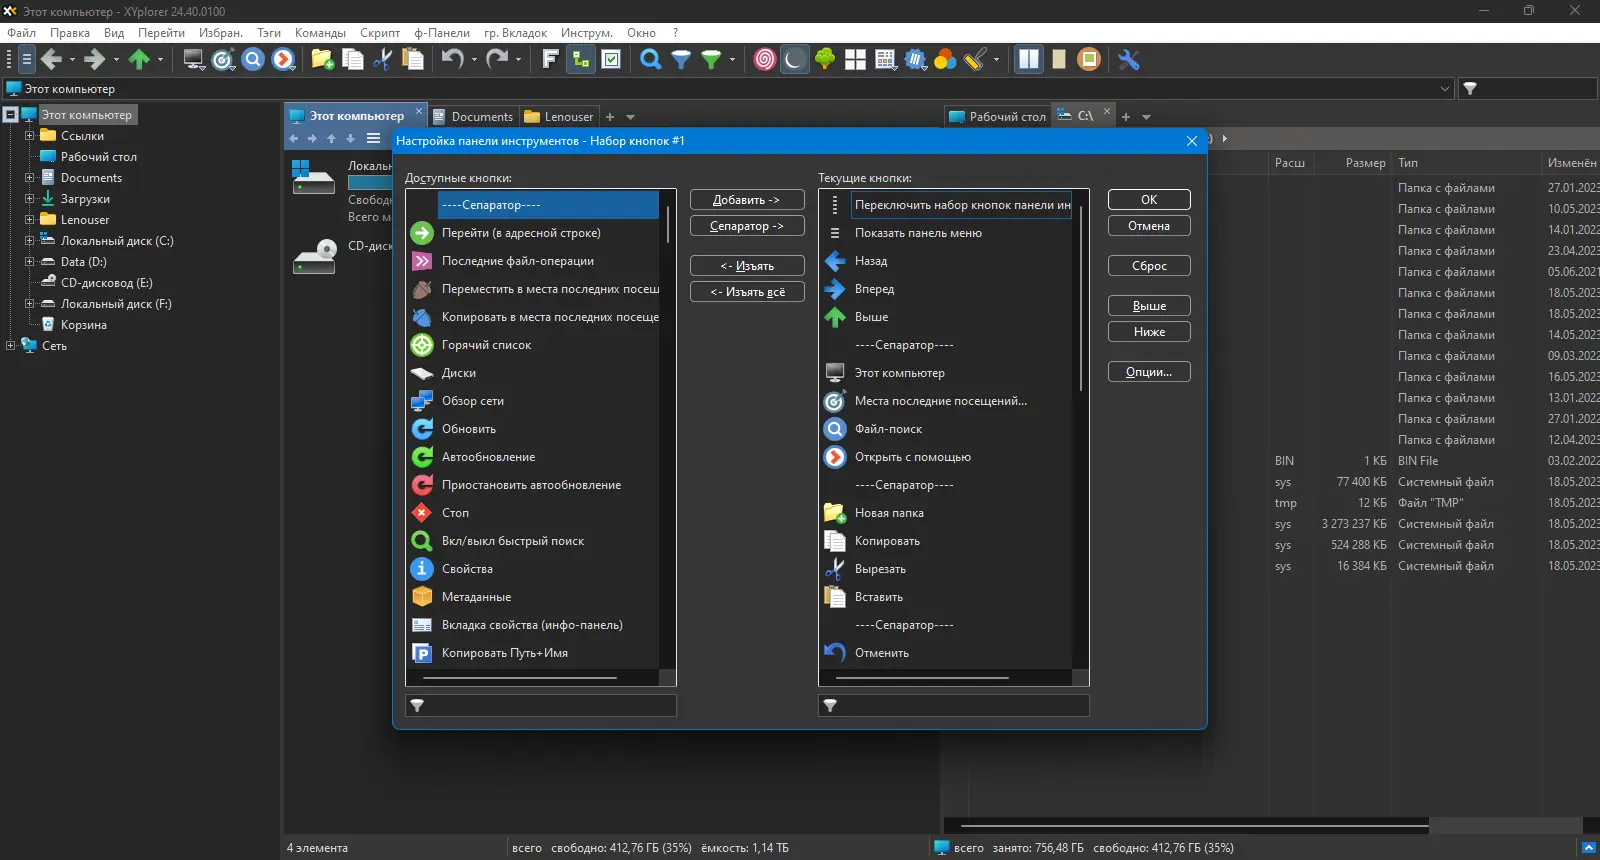Open the Back button history dropdown arrow
The image size is (1600, 860).
pos(72,60)
